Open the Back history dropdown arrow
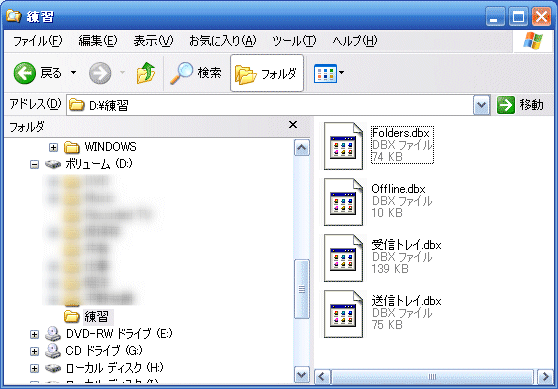Screen dimensions: 558x389 73,73
